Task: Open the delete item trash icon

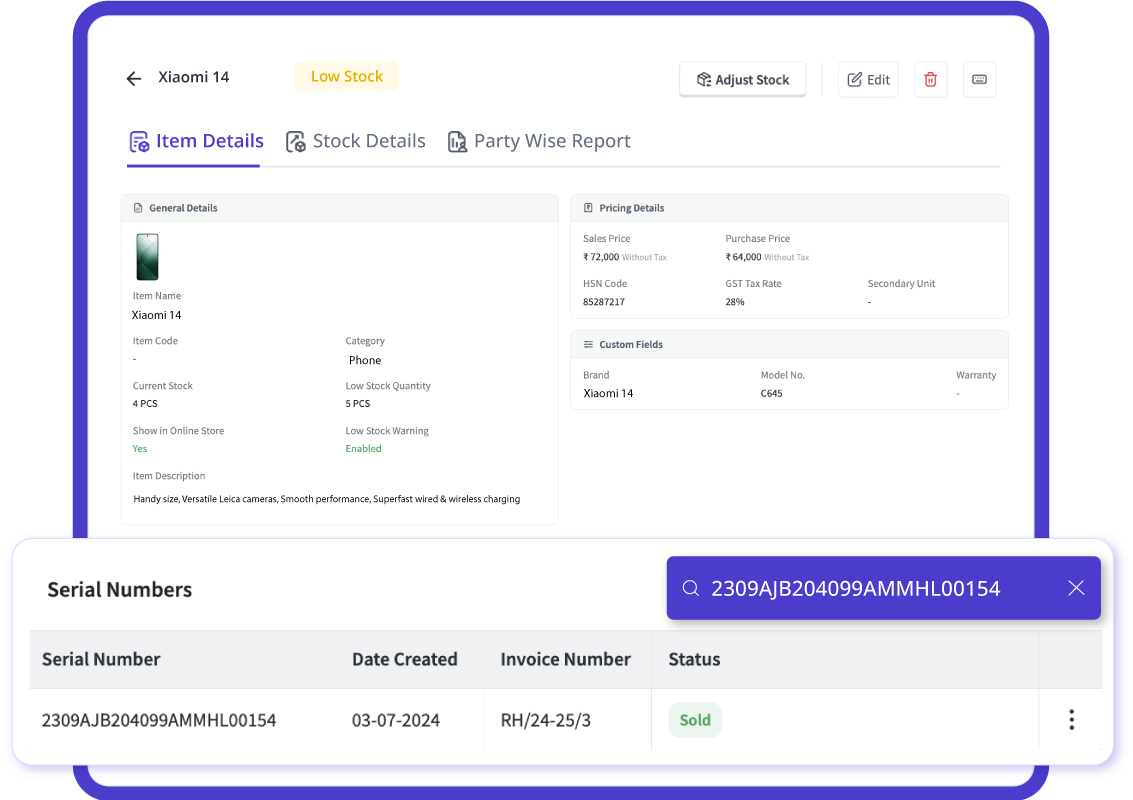Action: coord(930,78)
